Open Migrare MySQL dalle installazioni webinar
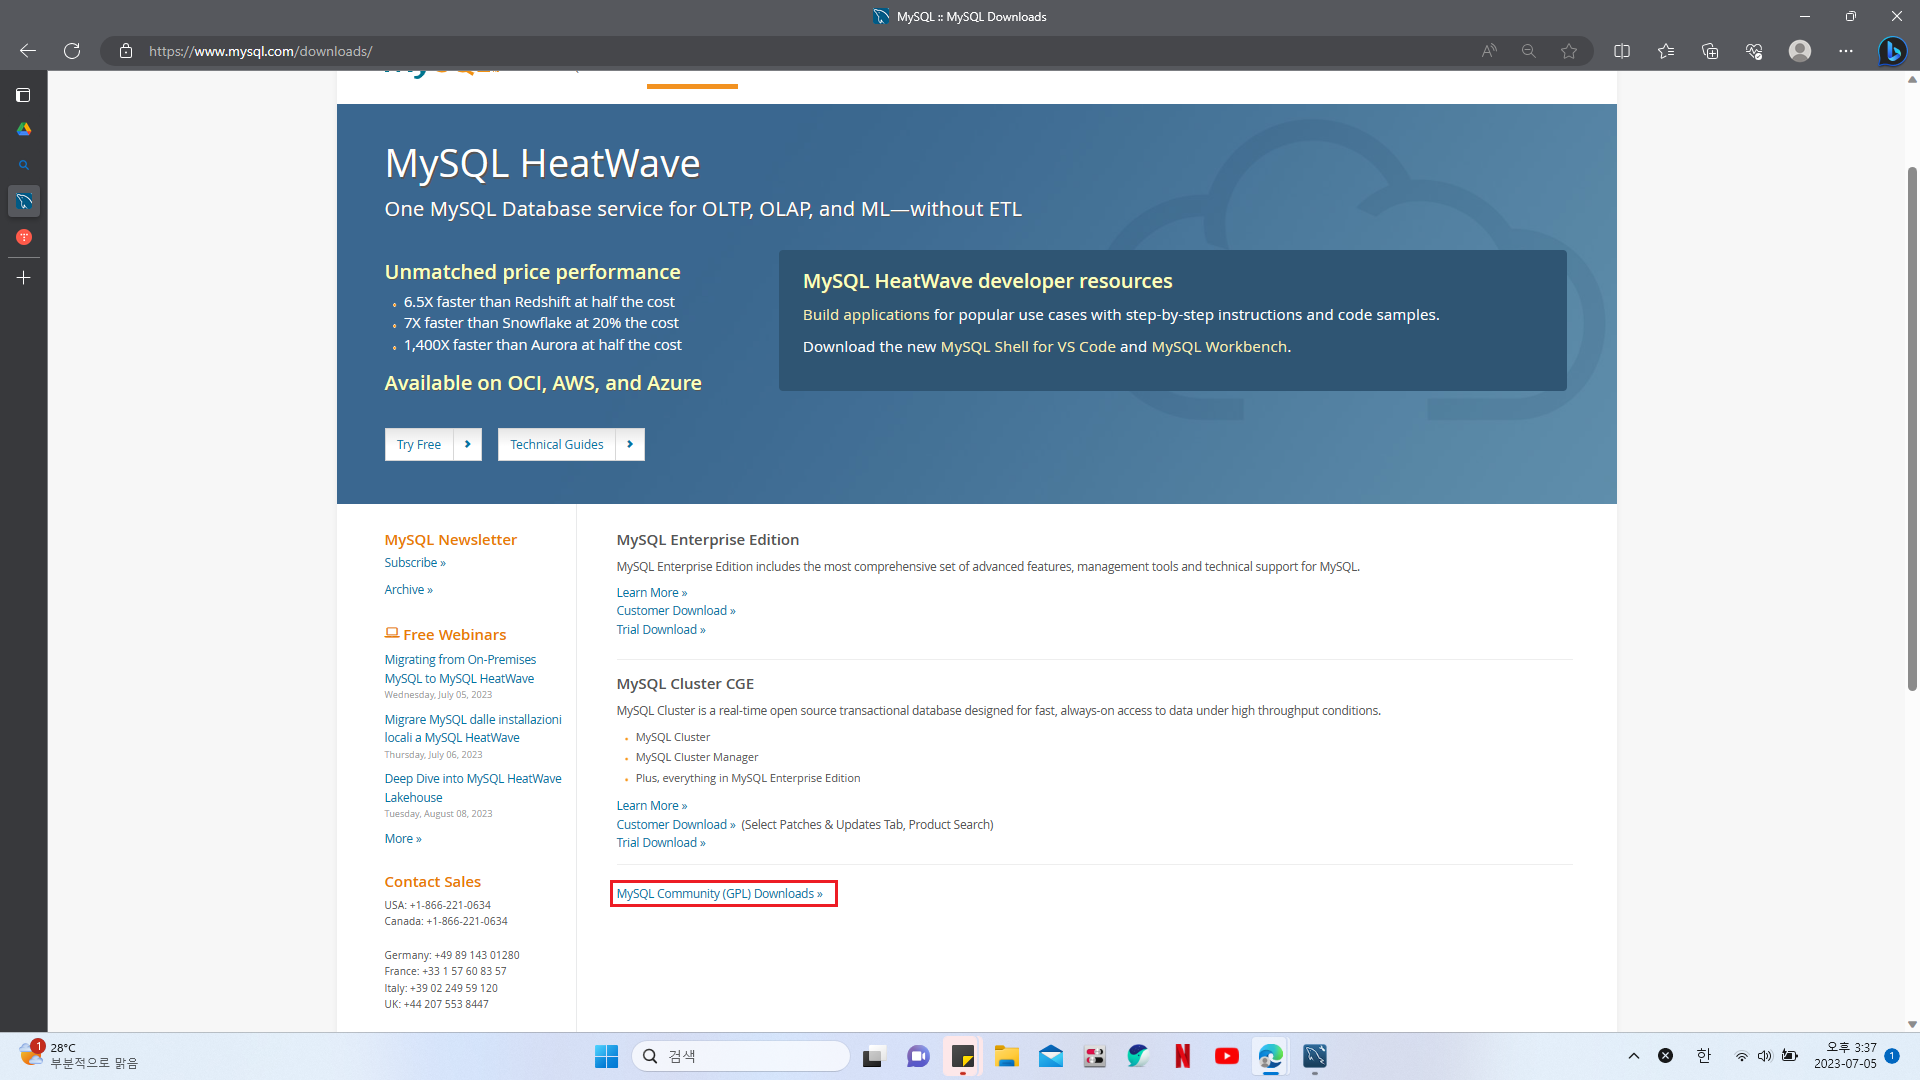1920x1080 pixels. (x=473, y=728)
